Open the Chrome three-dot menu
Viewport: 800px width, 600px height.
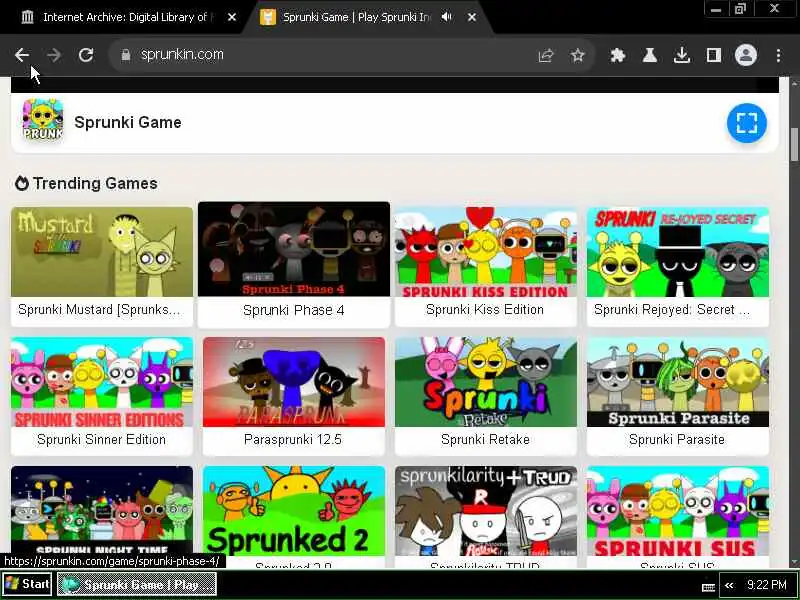(778, 55)
